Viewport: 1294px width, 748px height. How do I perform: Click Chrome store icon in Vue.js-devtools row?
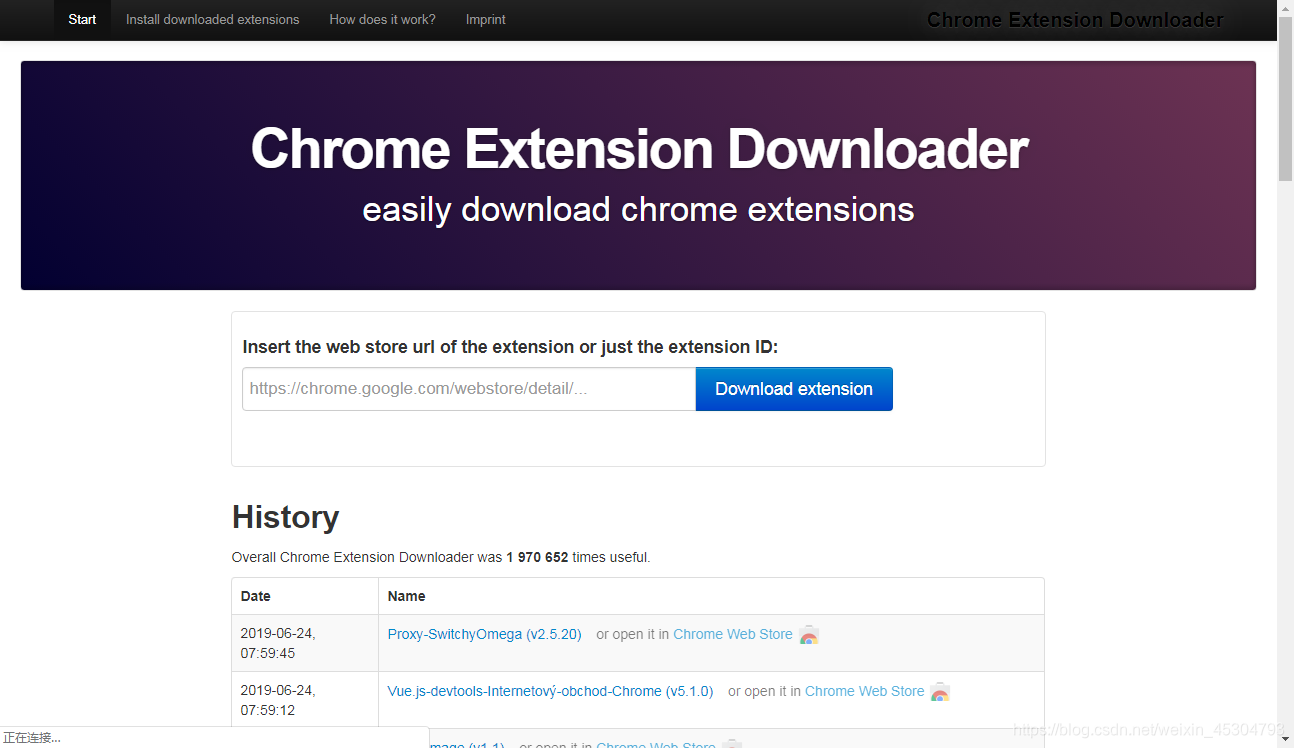(x=940, y=692)
